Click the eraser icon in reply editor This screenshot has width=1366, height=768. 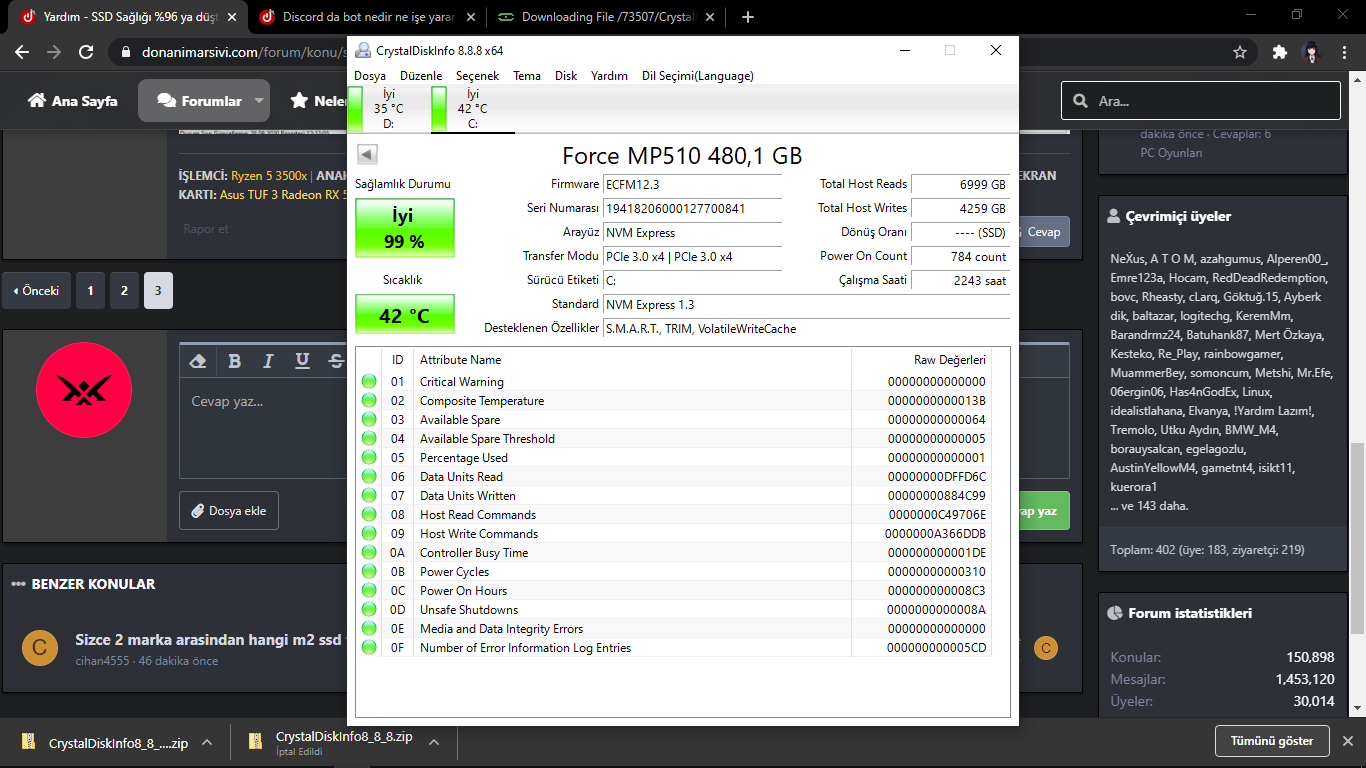(x=198, y=361)
